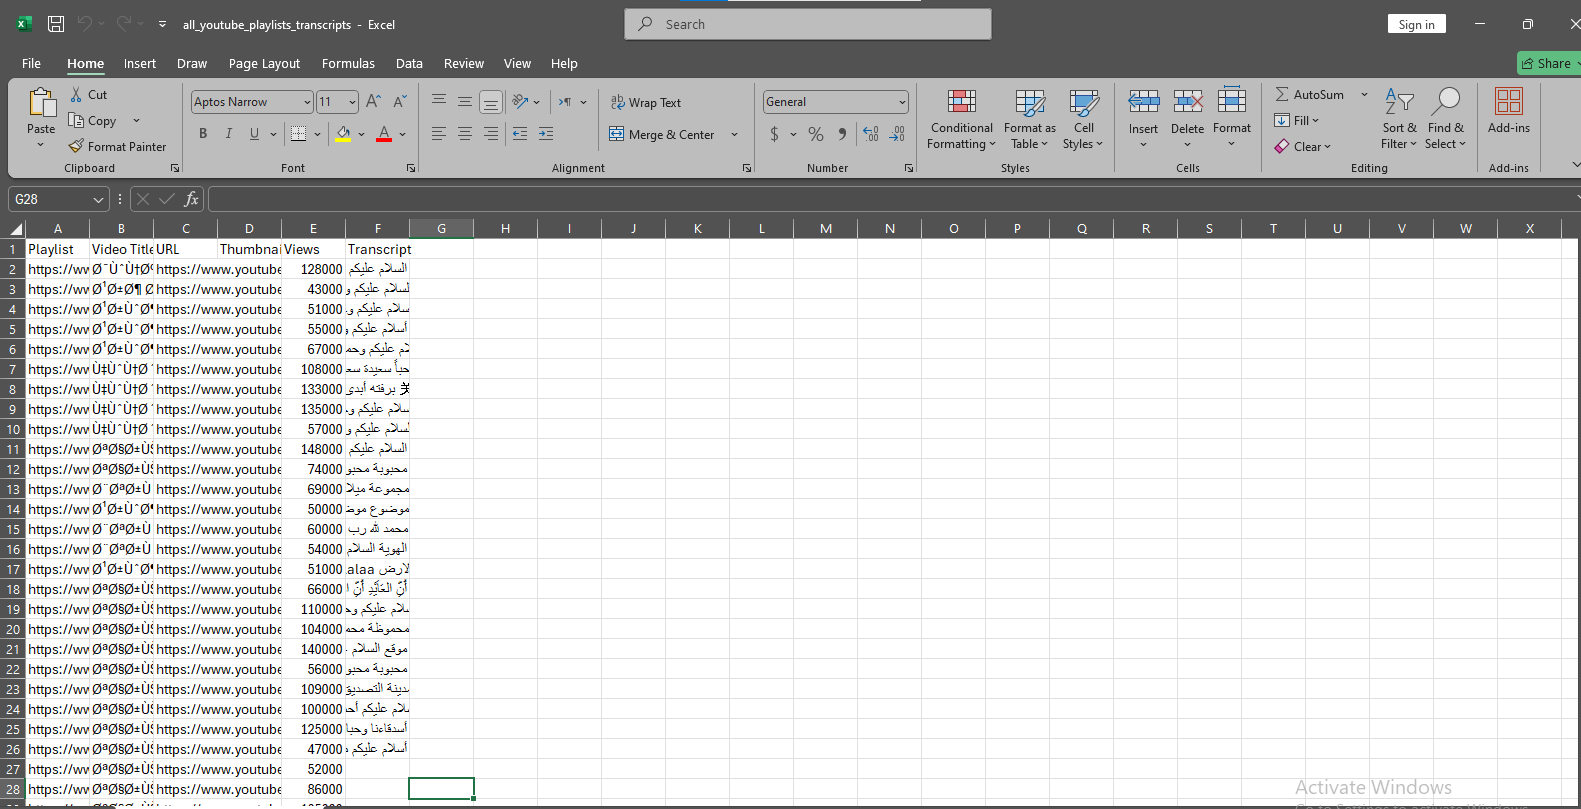Open the font name dropdown Aptos Narrow
1581x809 pixels.
[306, 102]
